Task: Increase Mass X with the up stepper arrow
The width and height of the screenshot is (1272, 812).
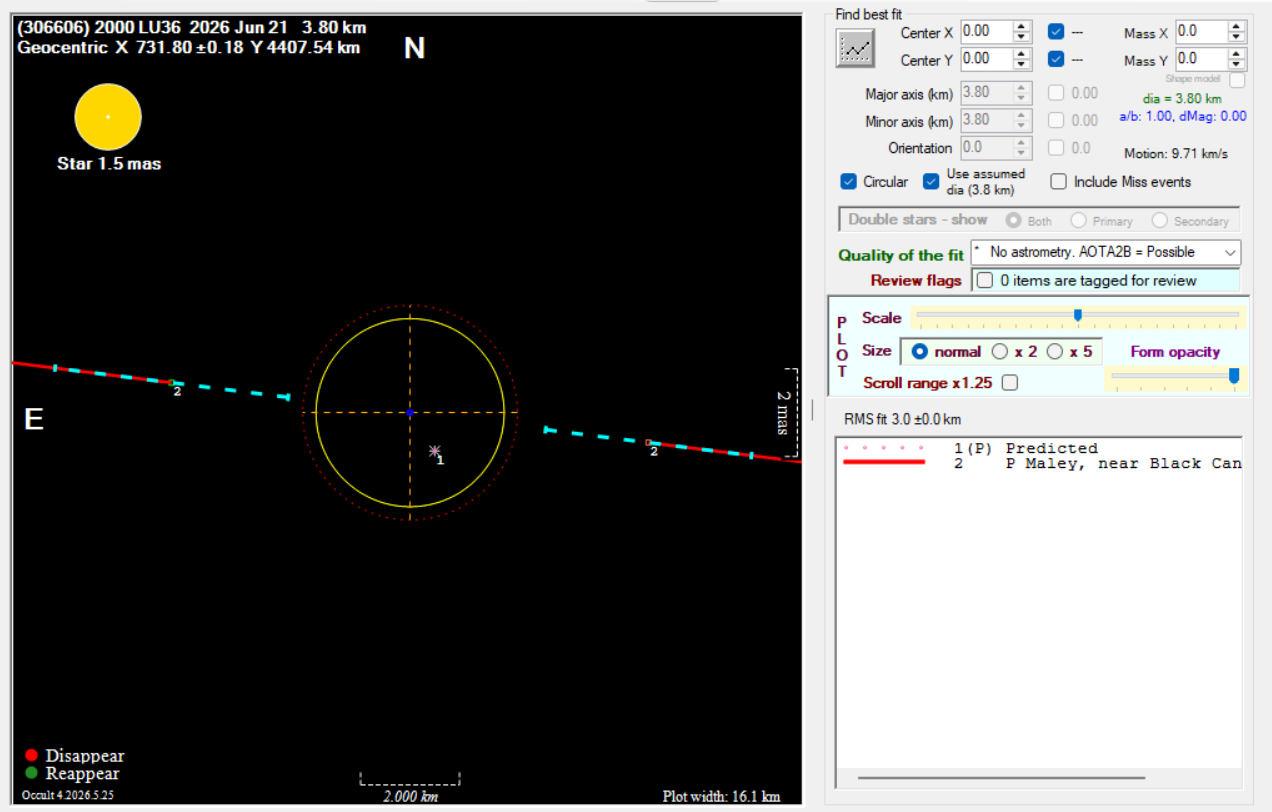Action: click(1237, 27)
